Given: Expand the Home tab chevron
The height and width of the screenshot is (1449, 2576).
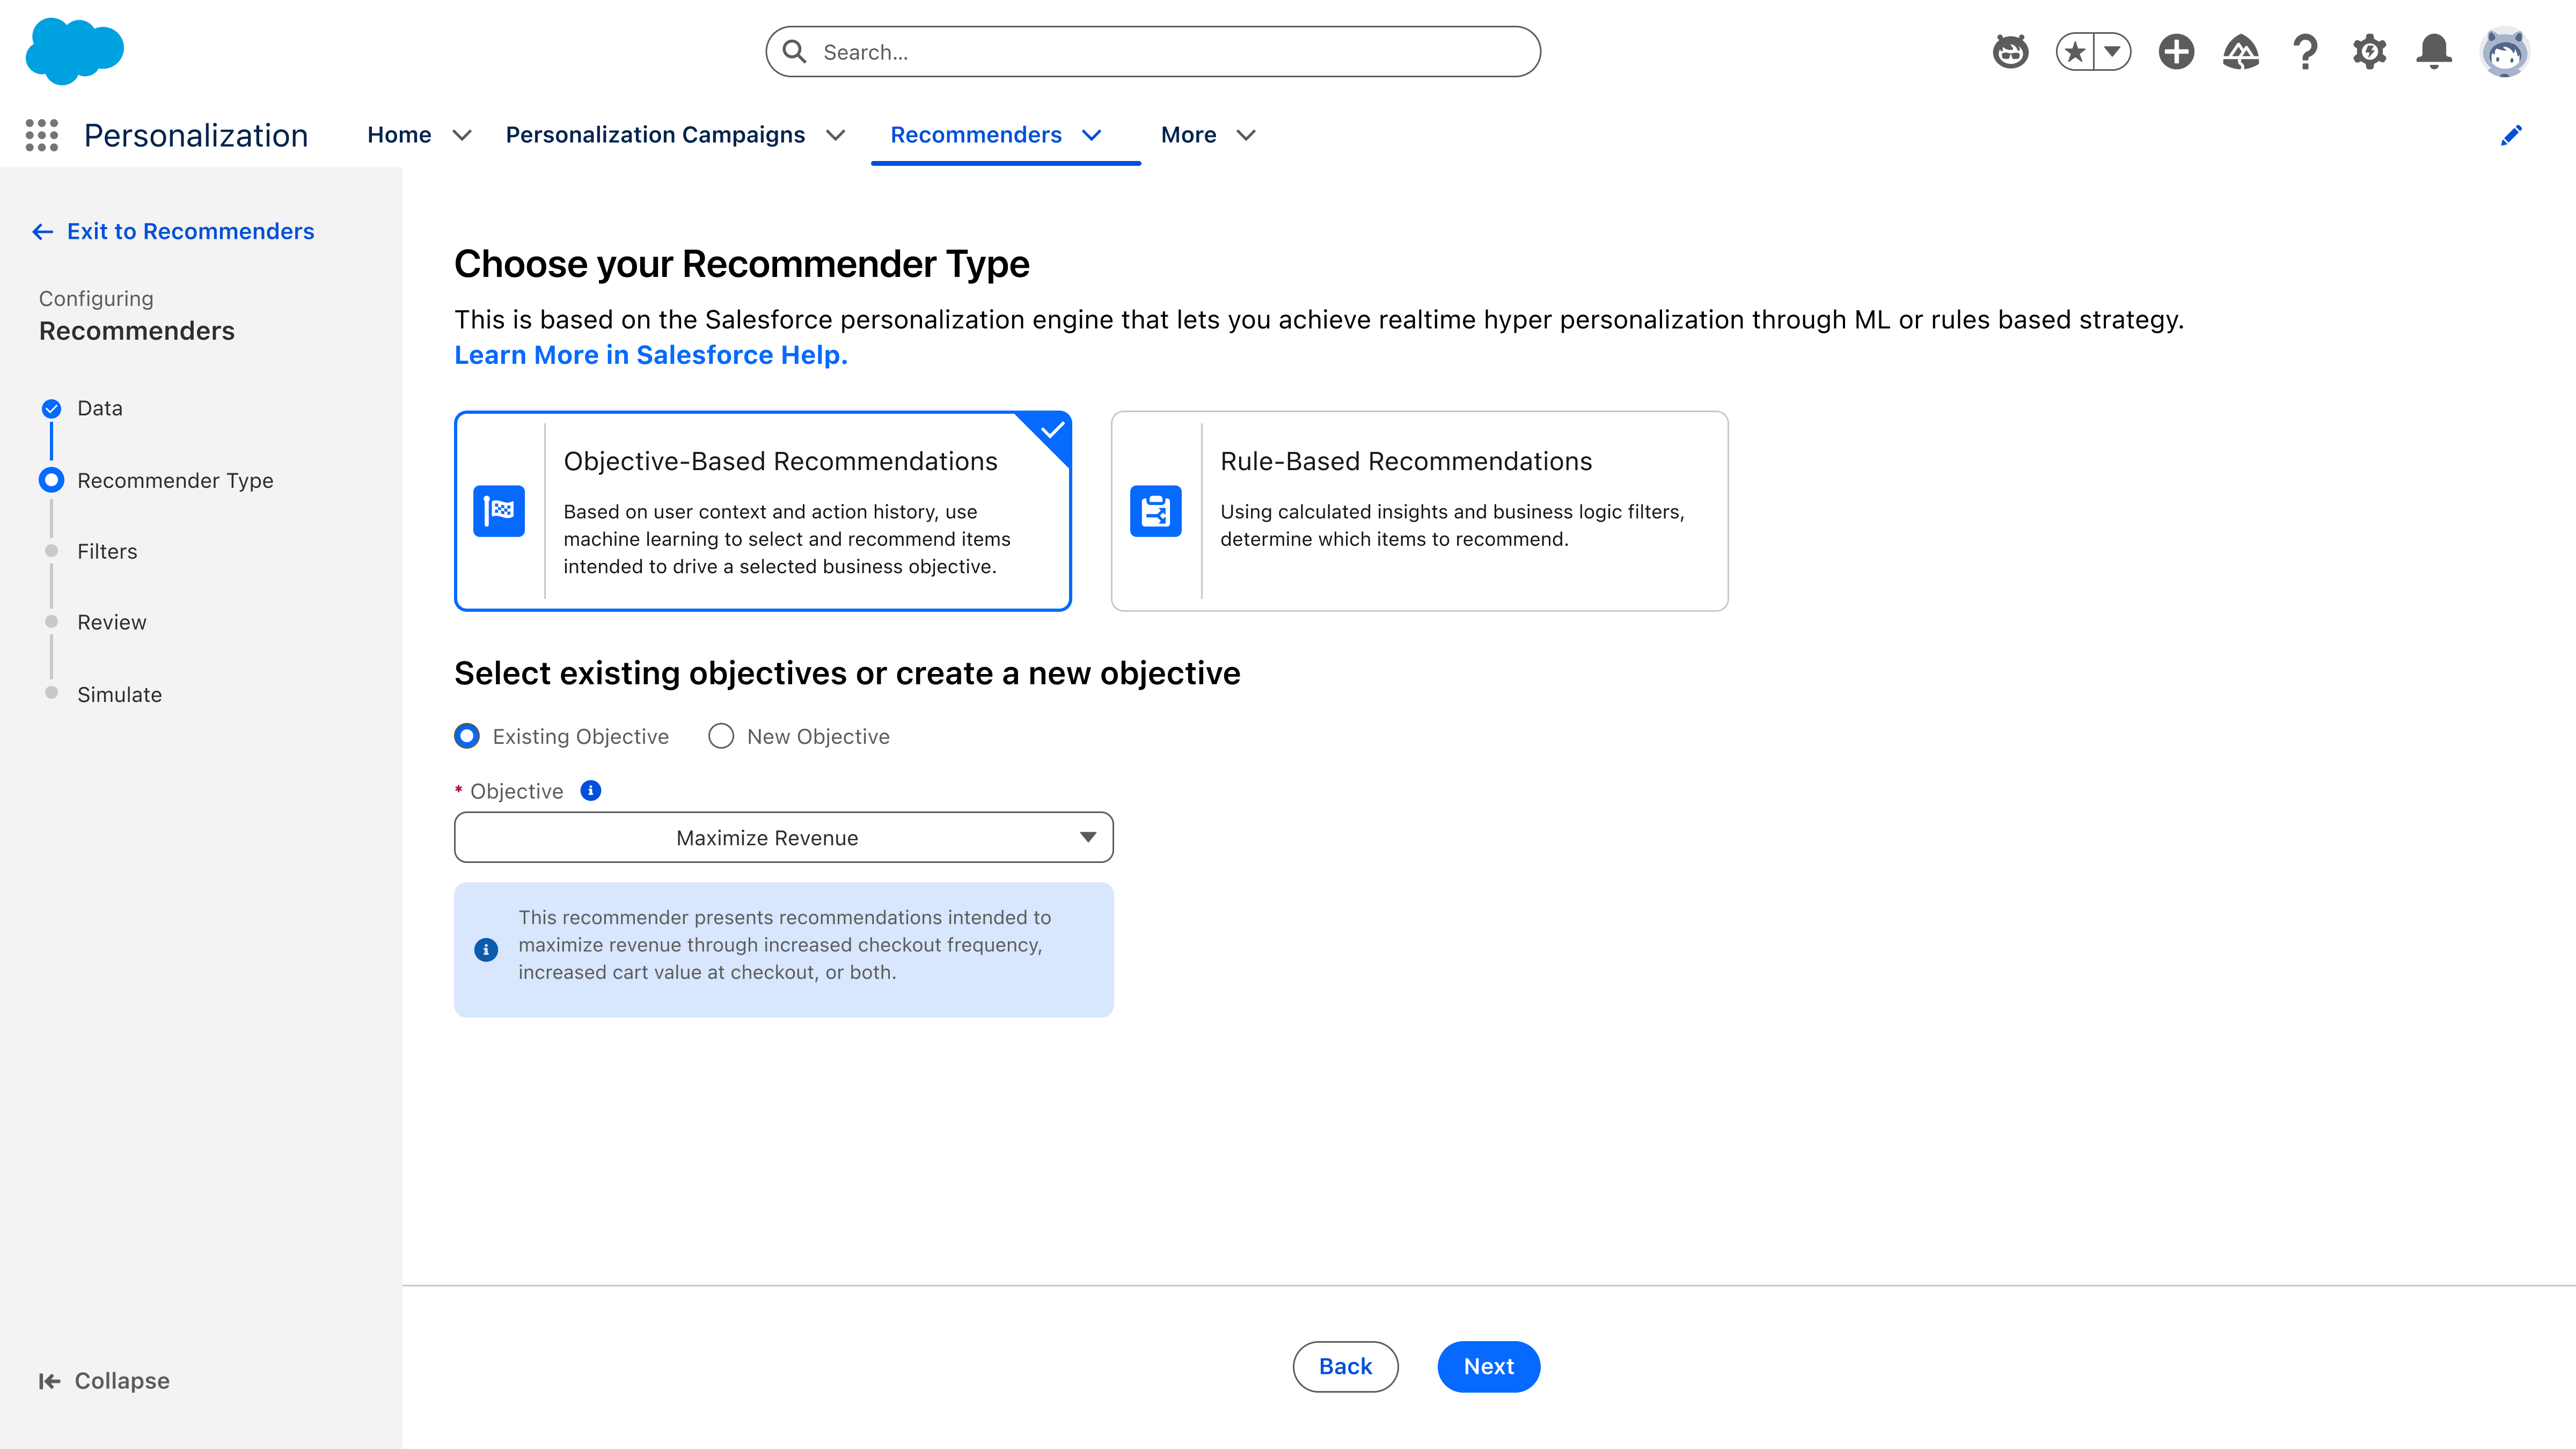Looking at the screenshot, I should [462, 135].
